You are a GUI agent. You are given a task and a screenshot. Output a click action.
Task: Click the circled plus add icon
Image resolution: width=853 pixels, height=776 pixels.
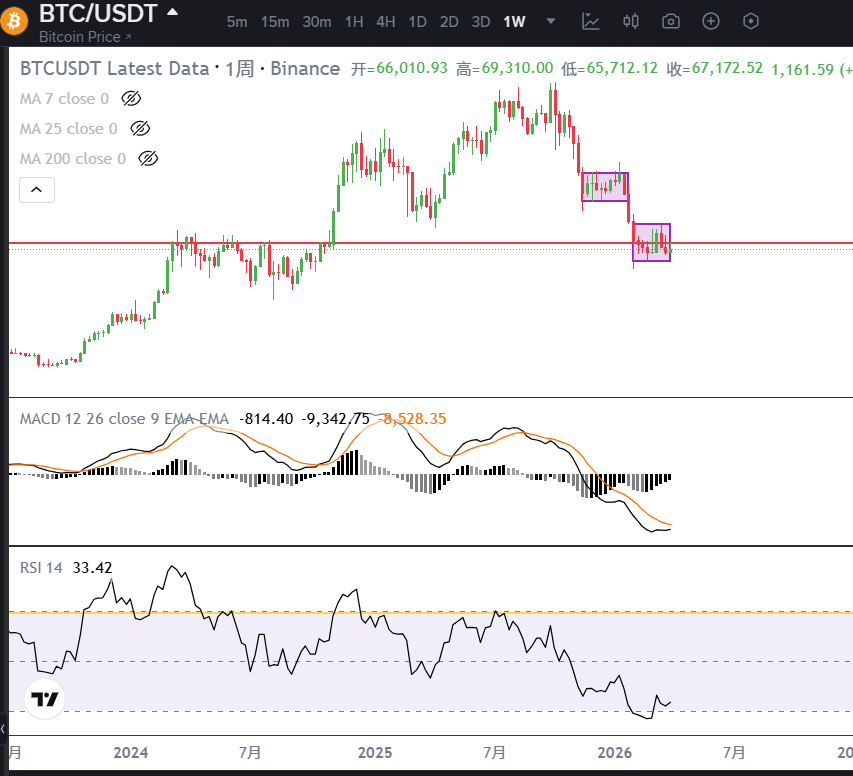tap(710, 21)
